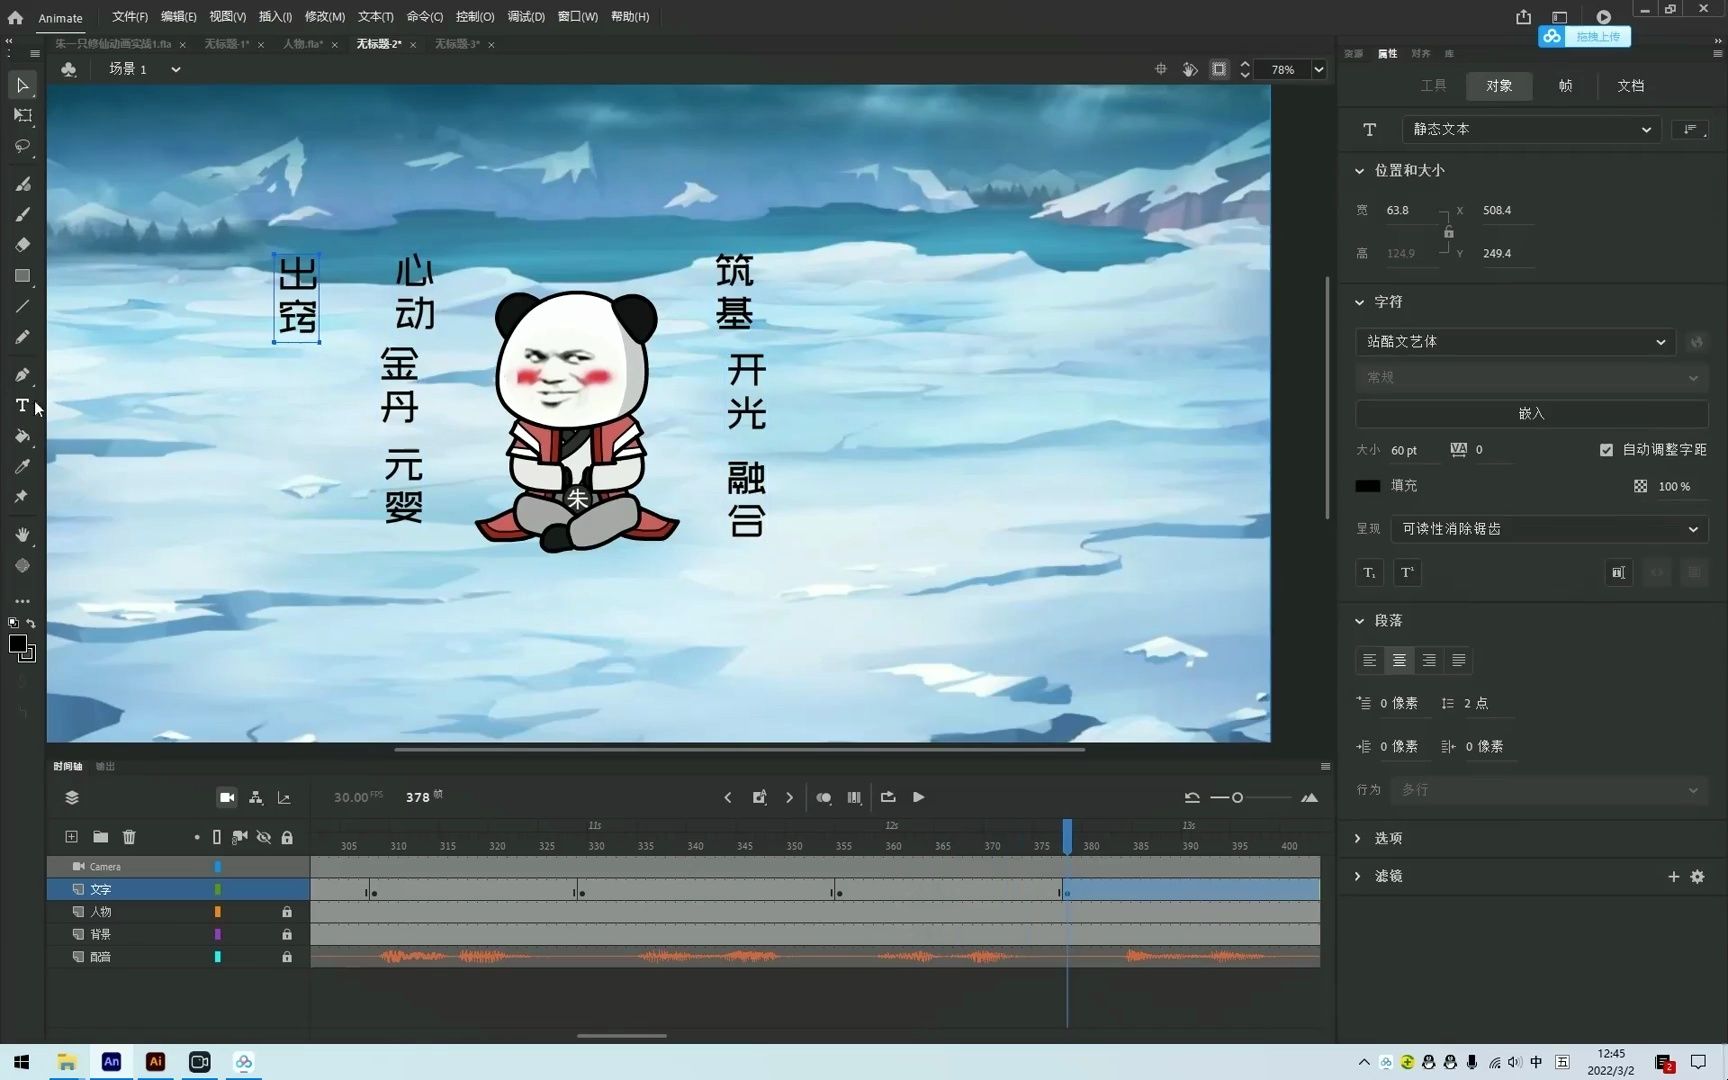Toggle lock all layers icon
Screen dimensions: 1728x1080
point(287,837)
